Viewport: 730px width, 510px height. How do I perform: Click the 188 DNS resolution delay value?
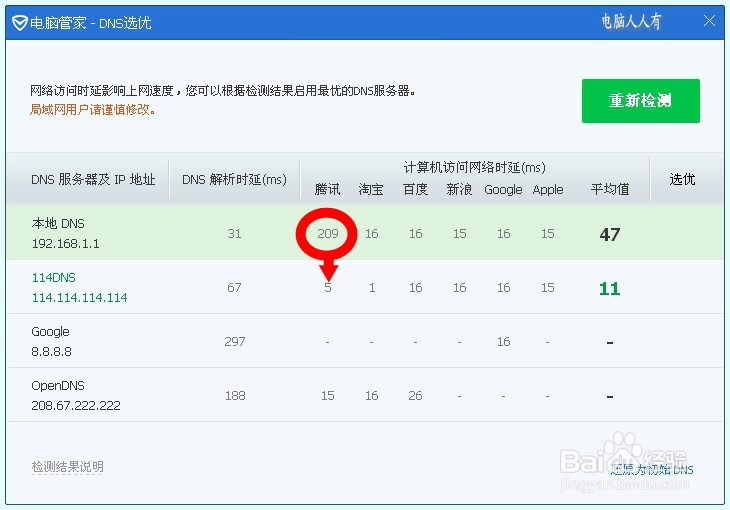[235, 395]
